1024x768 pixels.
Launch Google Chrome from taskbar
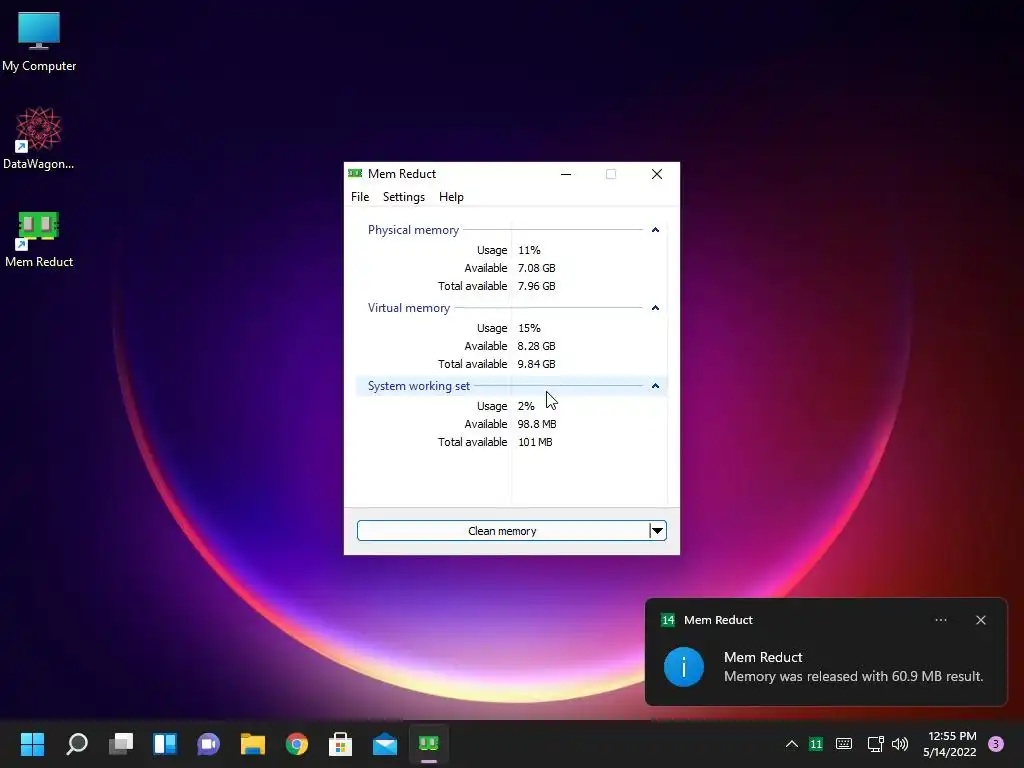pyautogui.click(x=296, y=744)
